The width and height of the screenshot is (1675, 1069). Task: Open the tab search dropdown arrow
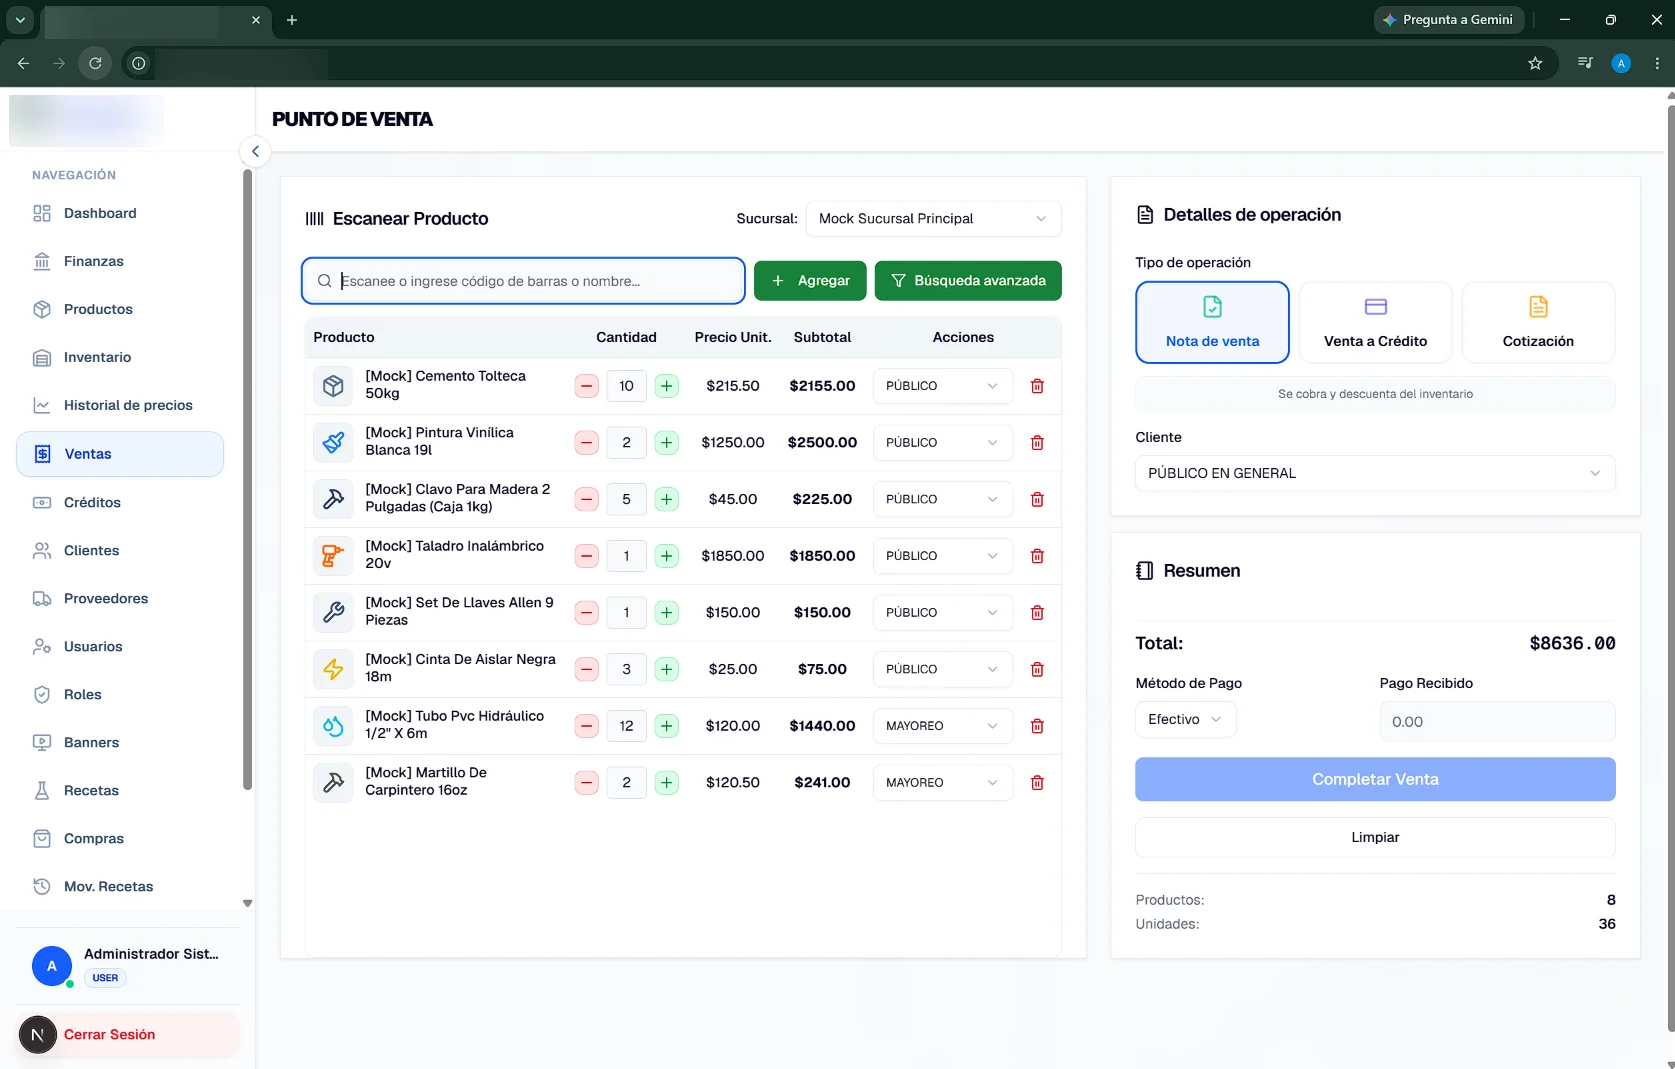(20, 20)
